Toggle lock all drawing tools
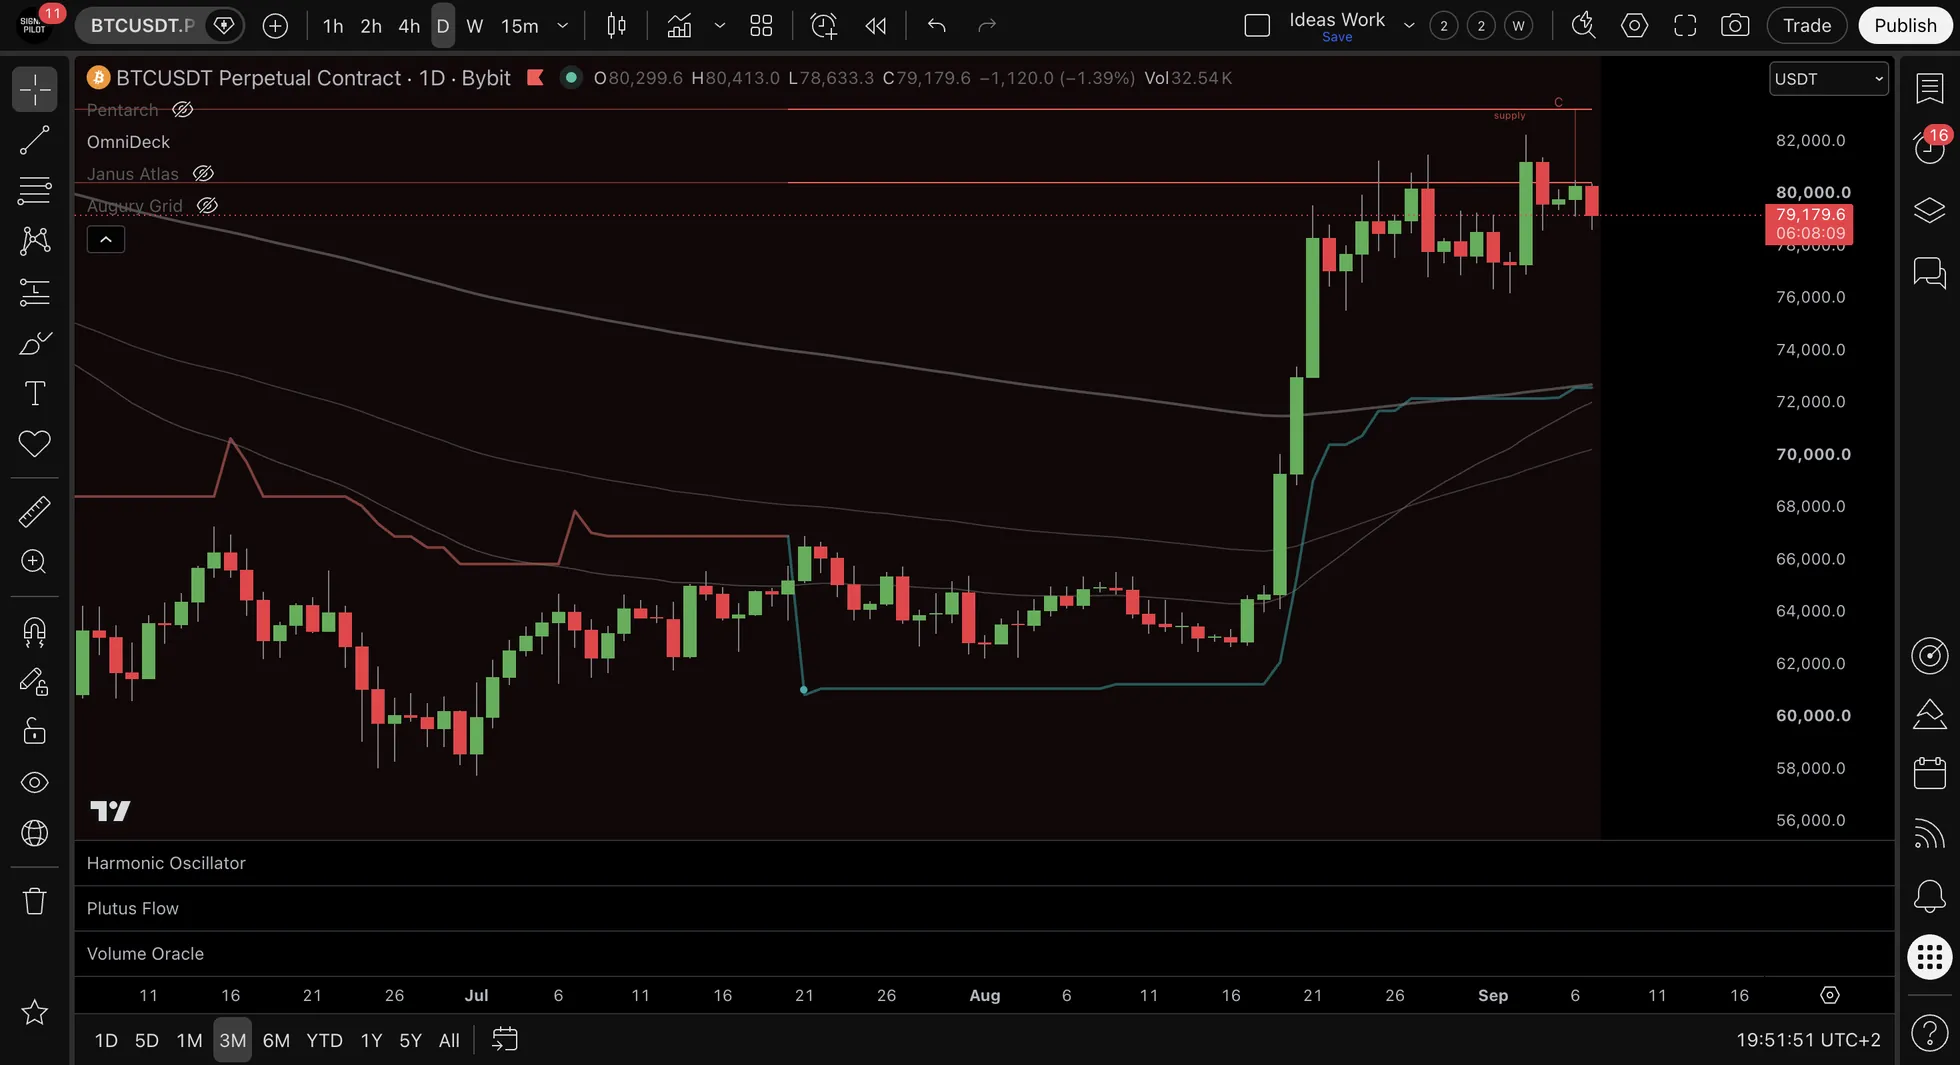The height and width of the screenshot is (1065, 1960). point(34,732)
